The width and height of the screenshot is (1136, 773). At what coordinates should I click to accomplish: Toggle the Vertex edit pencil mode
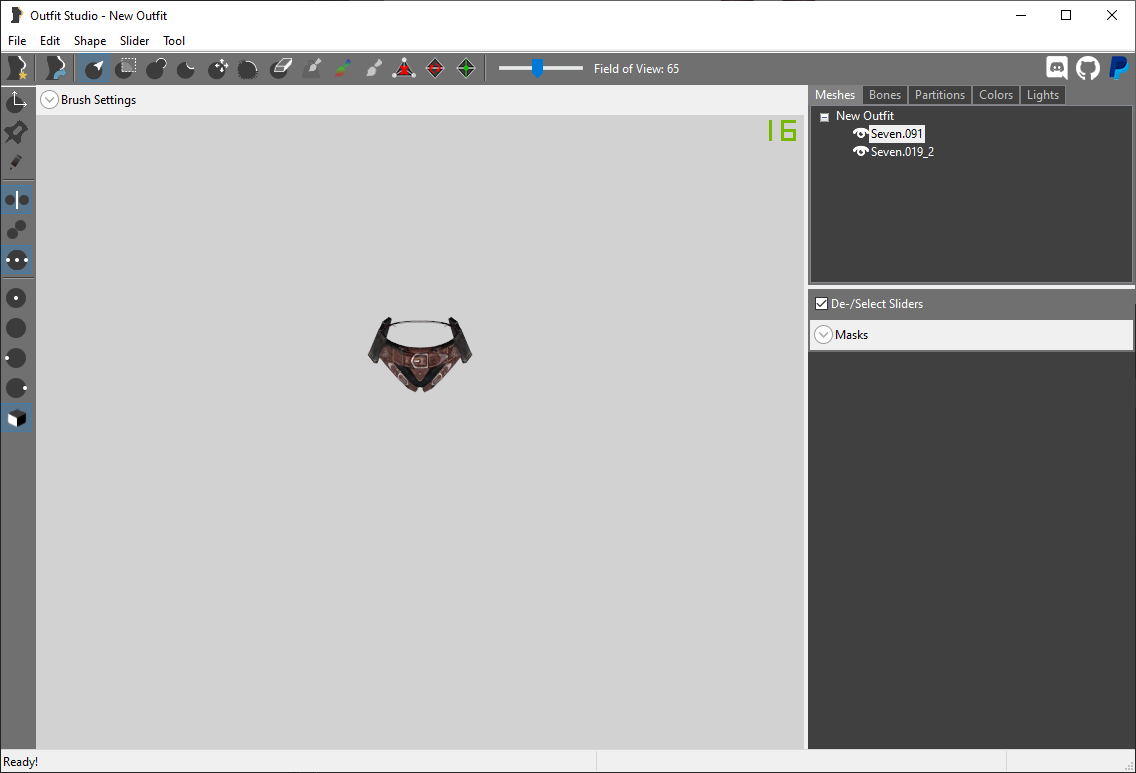[17, 162]
